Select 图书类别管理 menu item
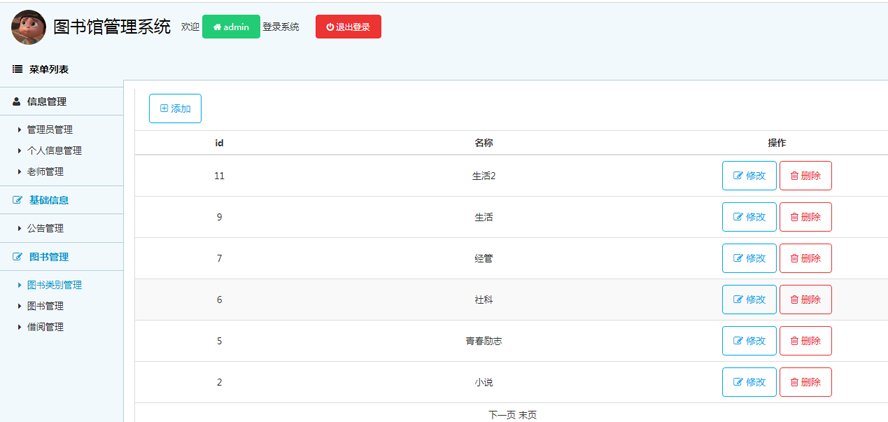The width and height of the screenshot is (888, 422). 54,285
